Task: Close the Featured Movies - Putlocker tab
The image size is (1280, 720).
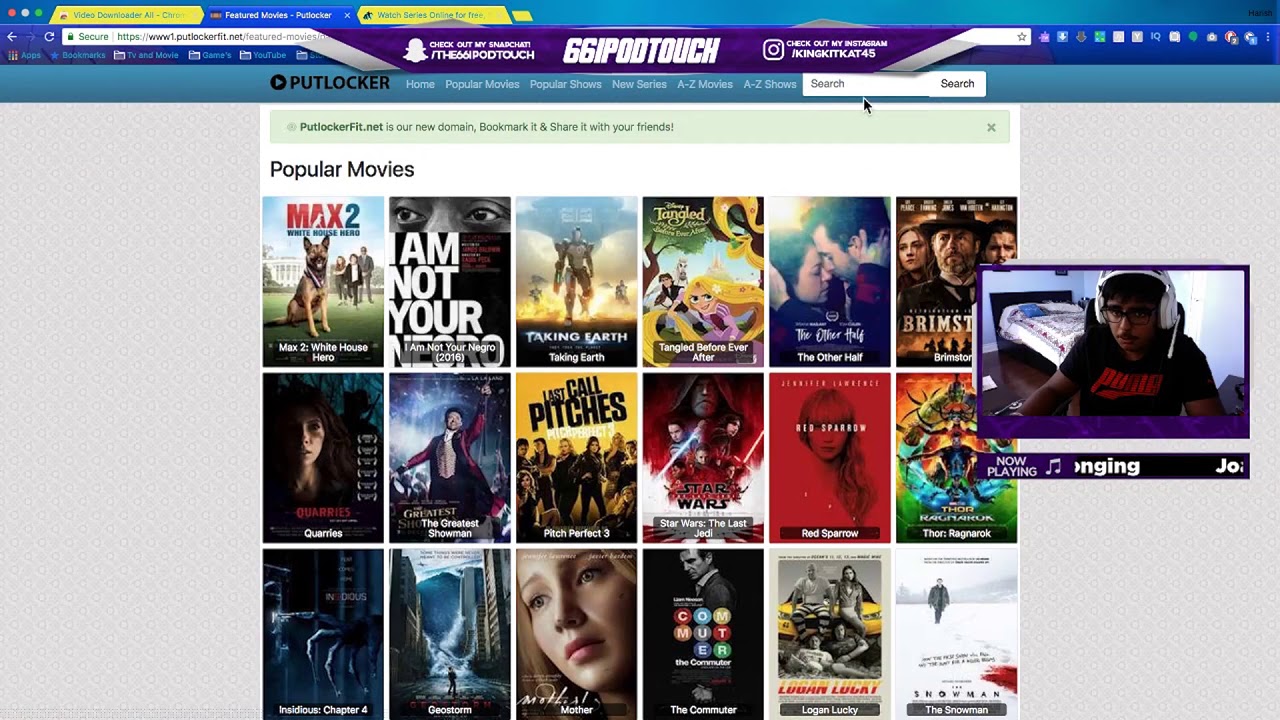Action: [347, 15]
